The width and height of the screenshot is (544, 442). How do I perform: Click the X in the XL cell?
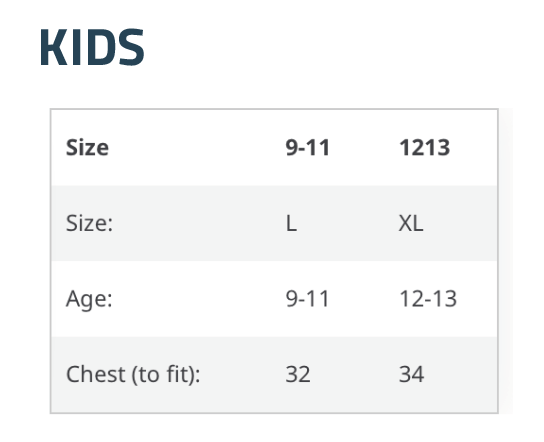[x=405, y=223]
